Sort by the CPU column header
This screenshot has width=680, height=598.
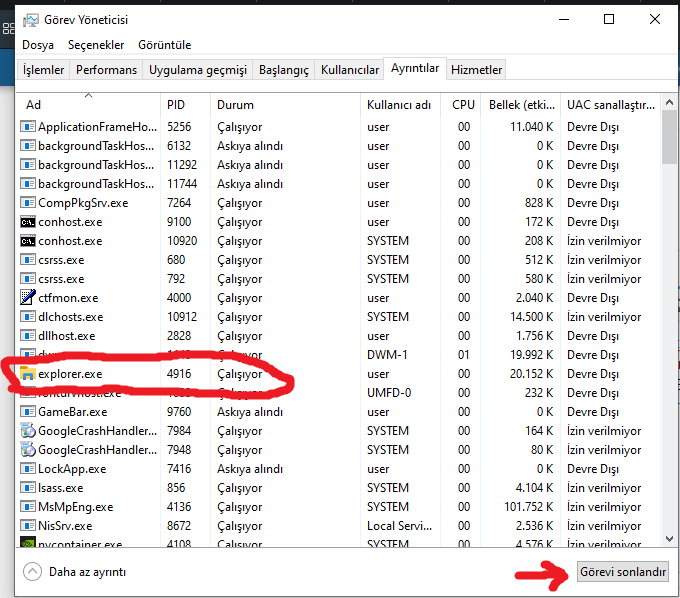click(x=460, y=105)
